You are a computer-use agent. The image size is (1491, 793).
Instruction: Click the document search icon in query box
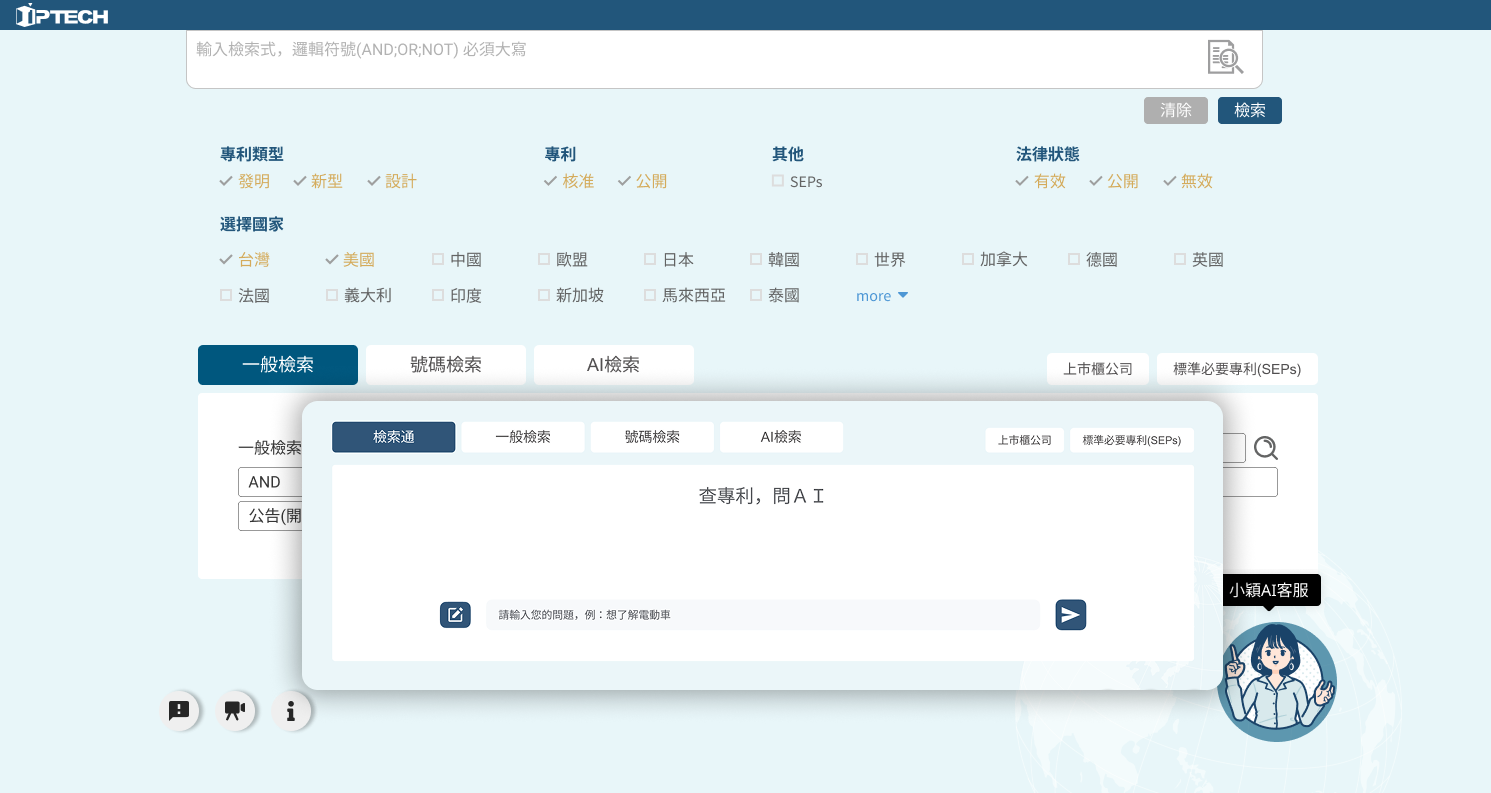[1224, 57]
